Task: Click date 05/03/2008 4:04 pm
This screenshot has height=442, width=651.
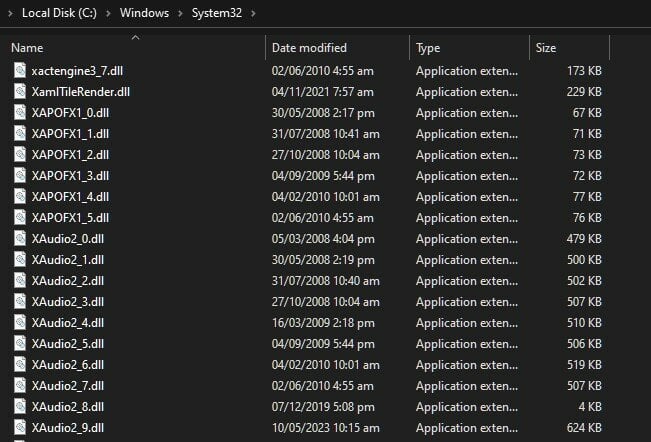Action: click(x=323, y=239)
